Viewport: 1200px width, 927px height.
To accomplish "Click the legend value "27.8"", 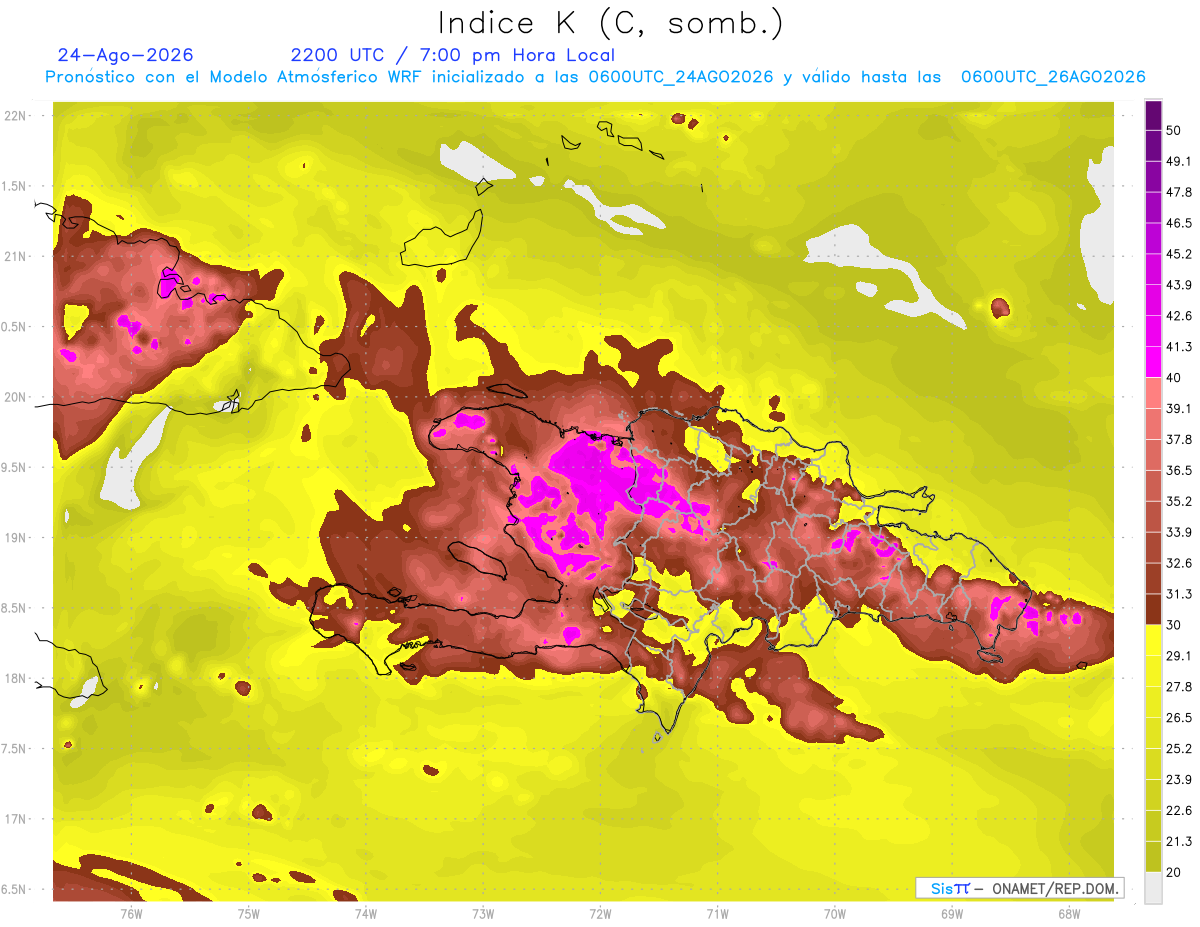I will click(1180, 687).
